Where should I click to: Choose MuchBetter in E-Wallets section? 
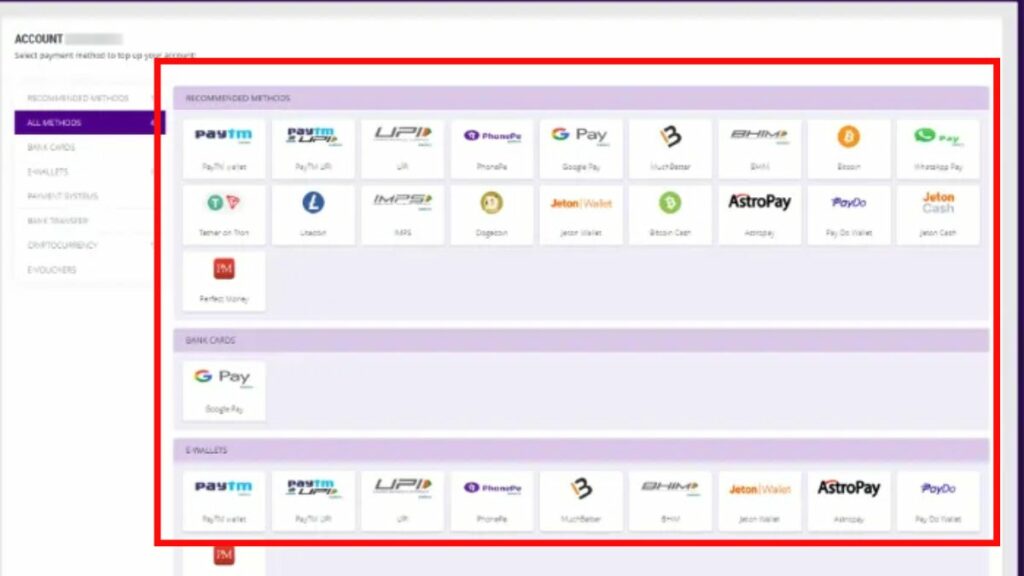point(581,501)
